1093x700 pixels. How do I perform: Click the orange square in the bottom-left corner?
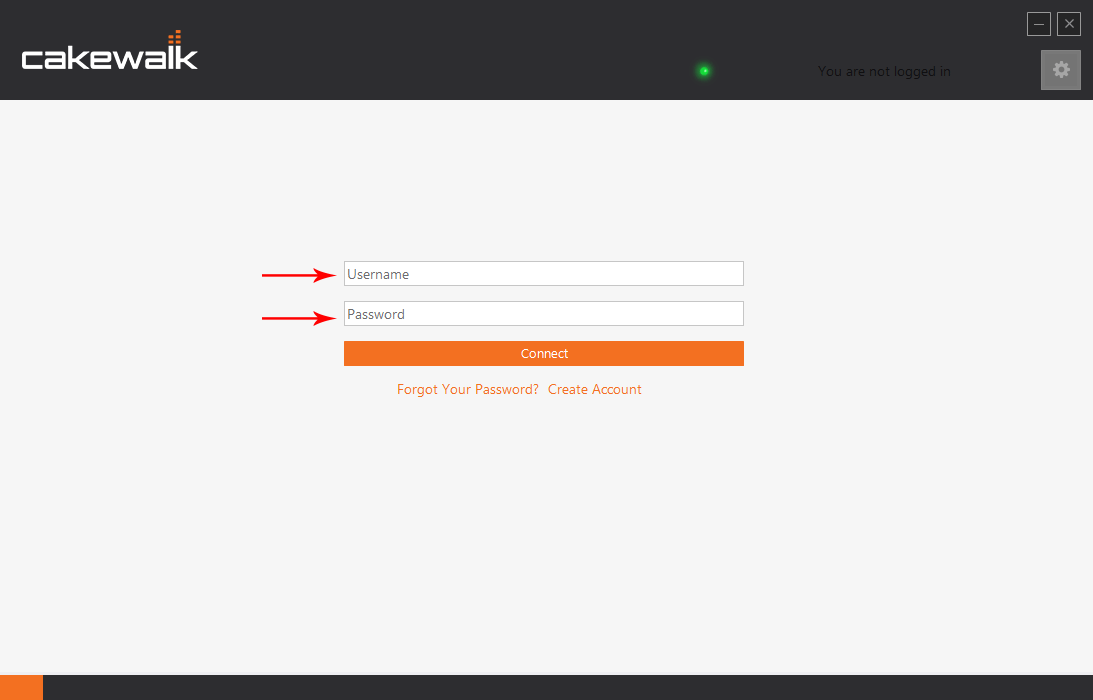click(x=21, y=687)
